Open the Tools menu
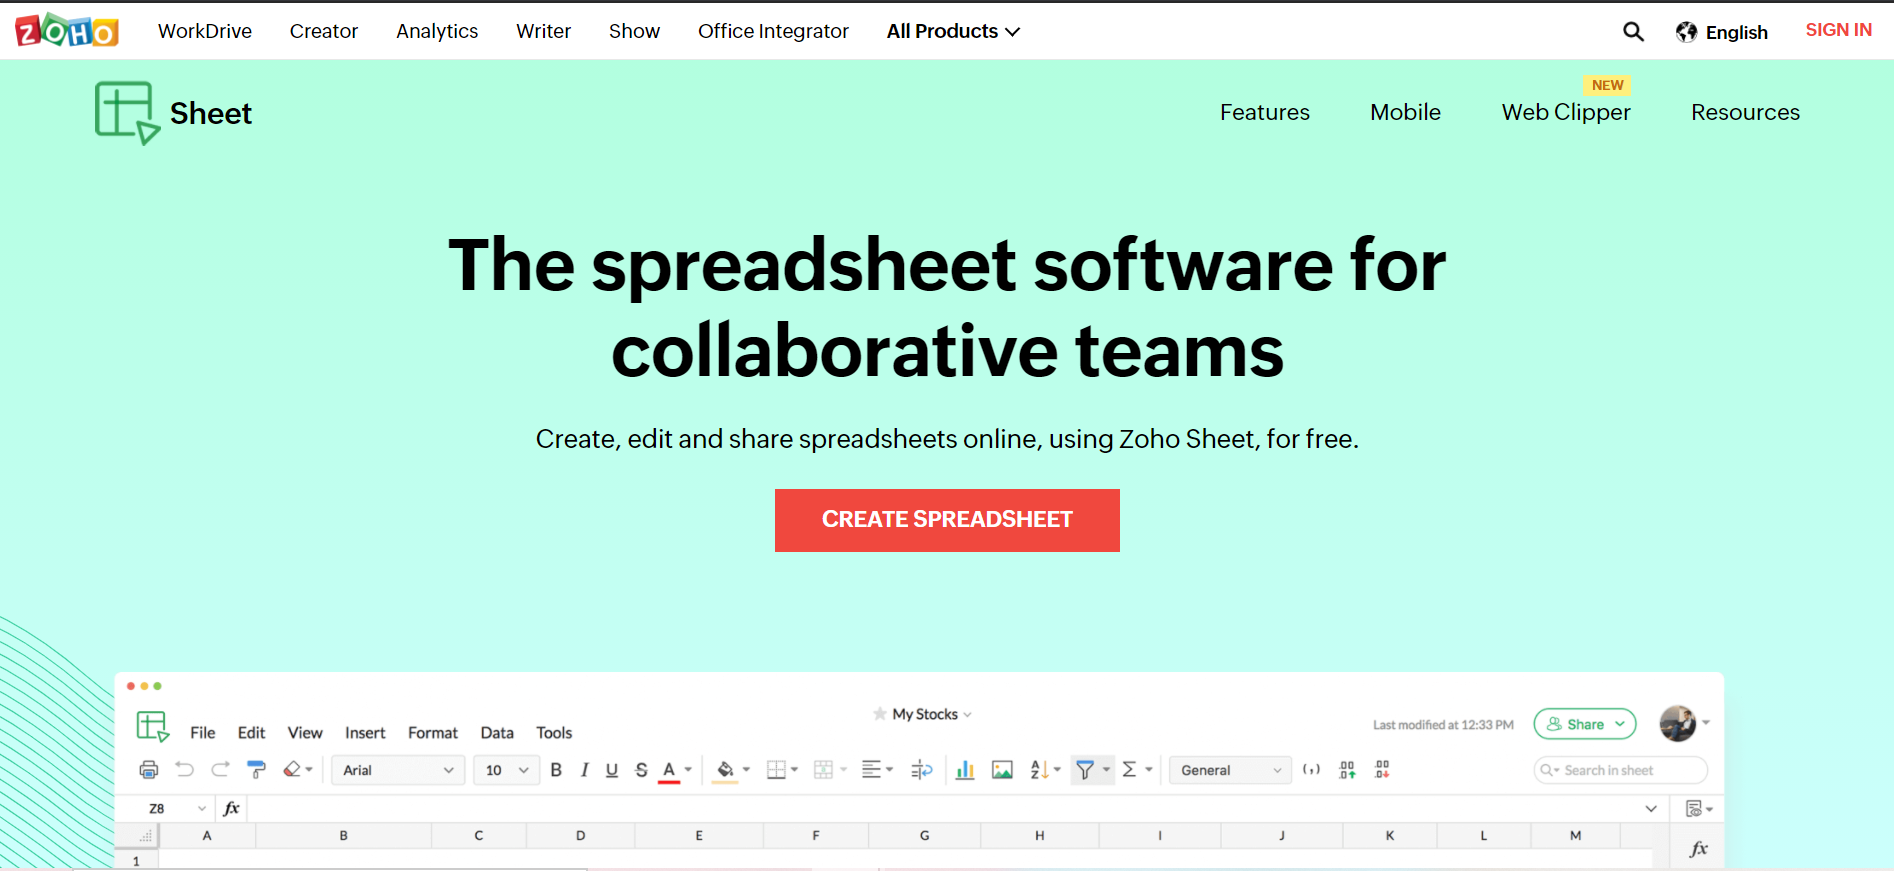Screen dimensions: 1894x871 (554, 733)
